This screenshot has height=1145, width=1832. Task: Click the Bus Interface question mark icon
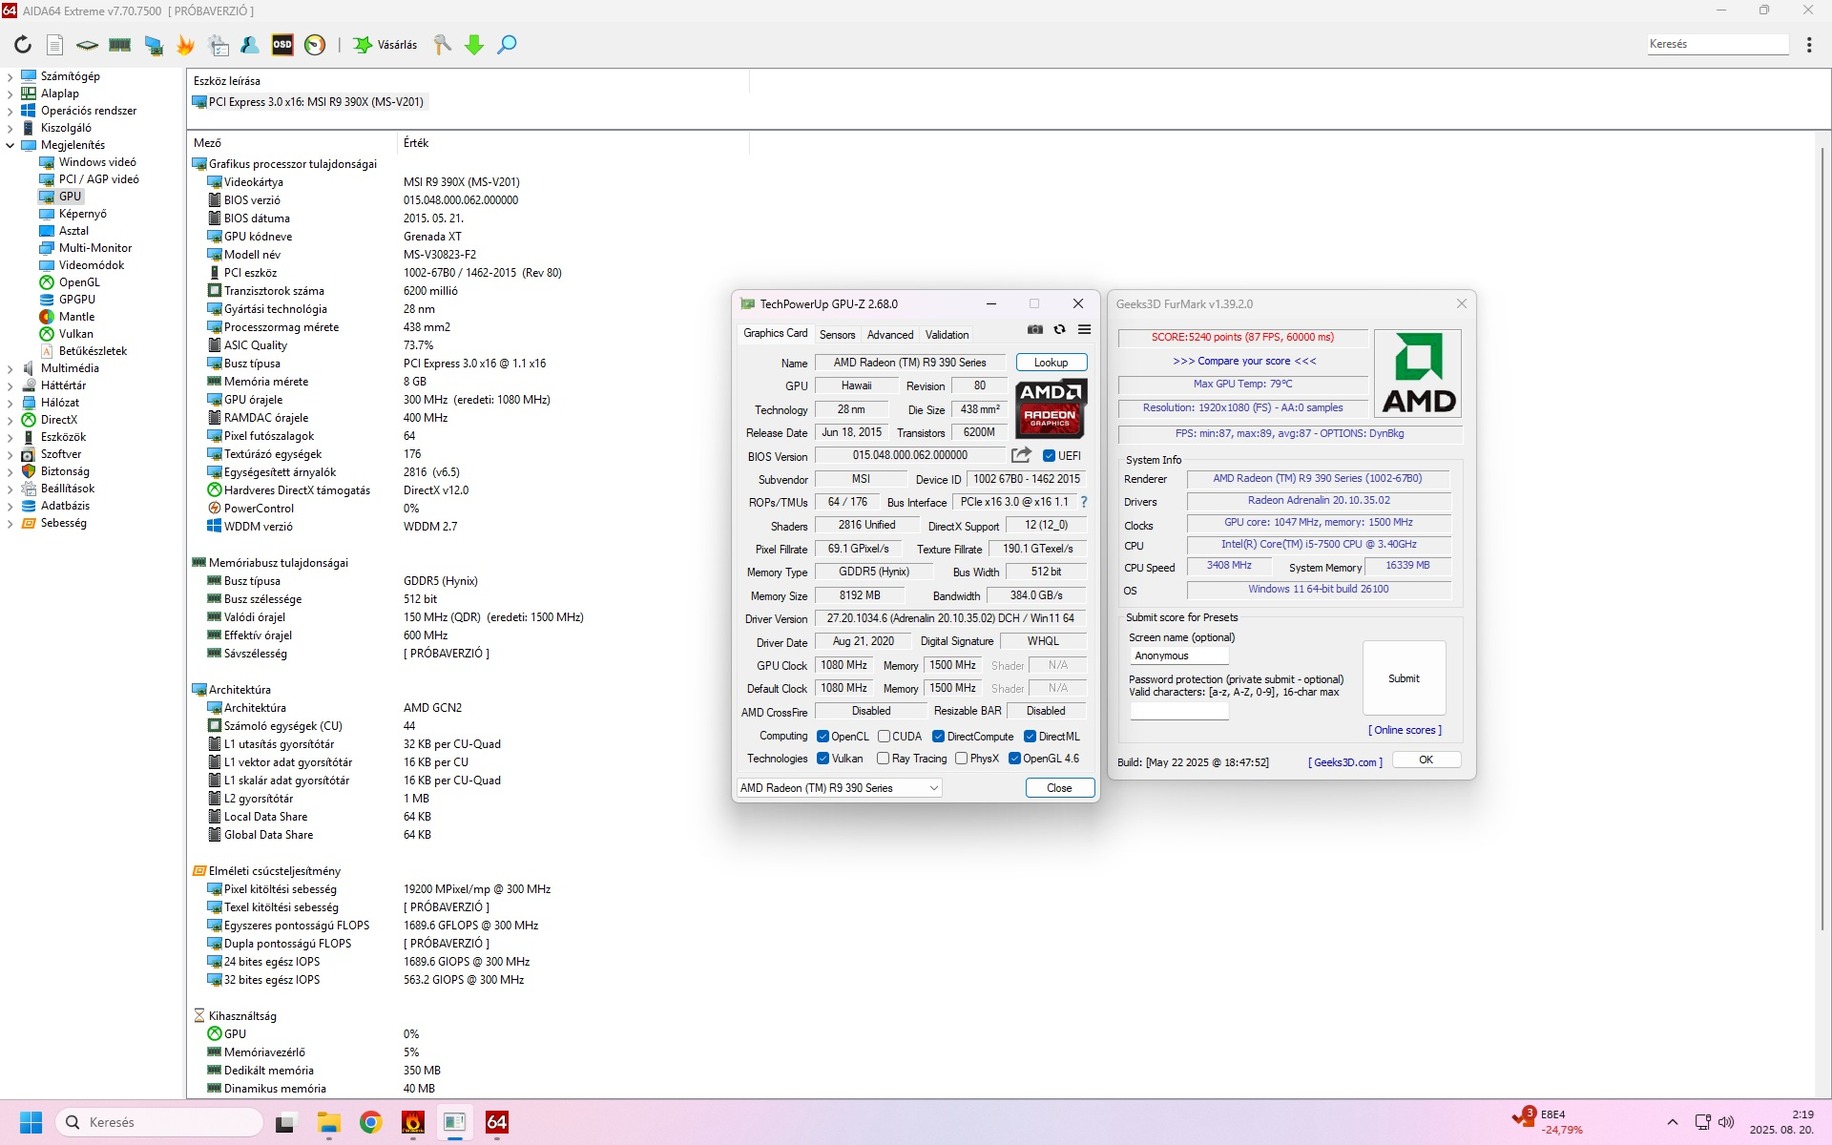[1084, 502]
